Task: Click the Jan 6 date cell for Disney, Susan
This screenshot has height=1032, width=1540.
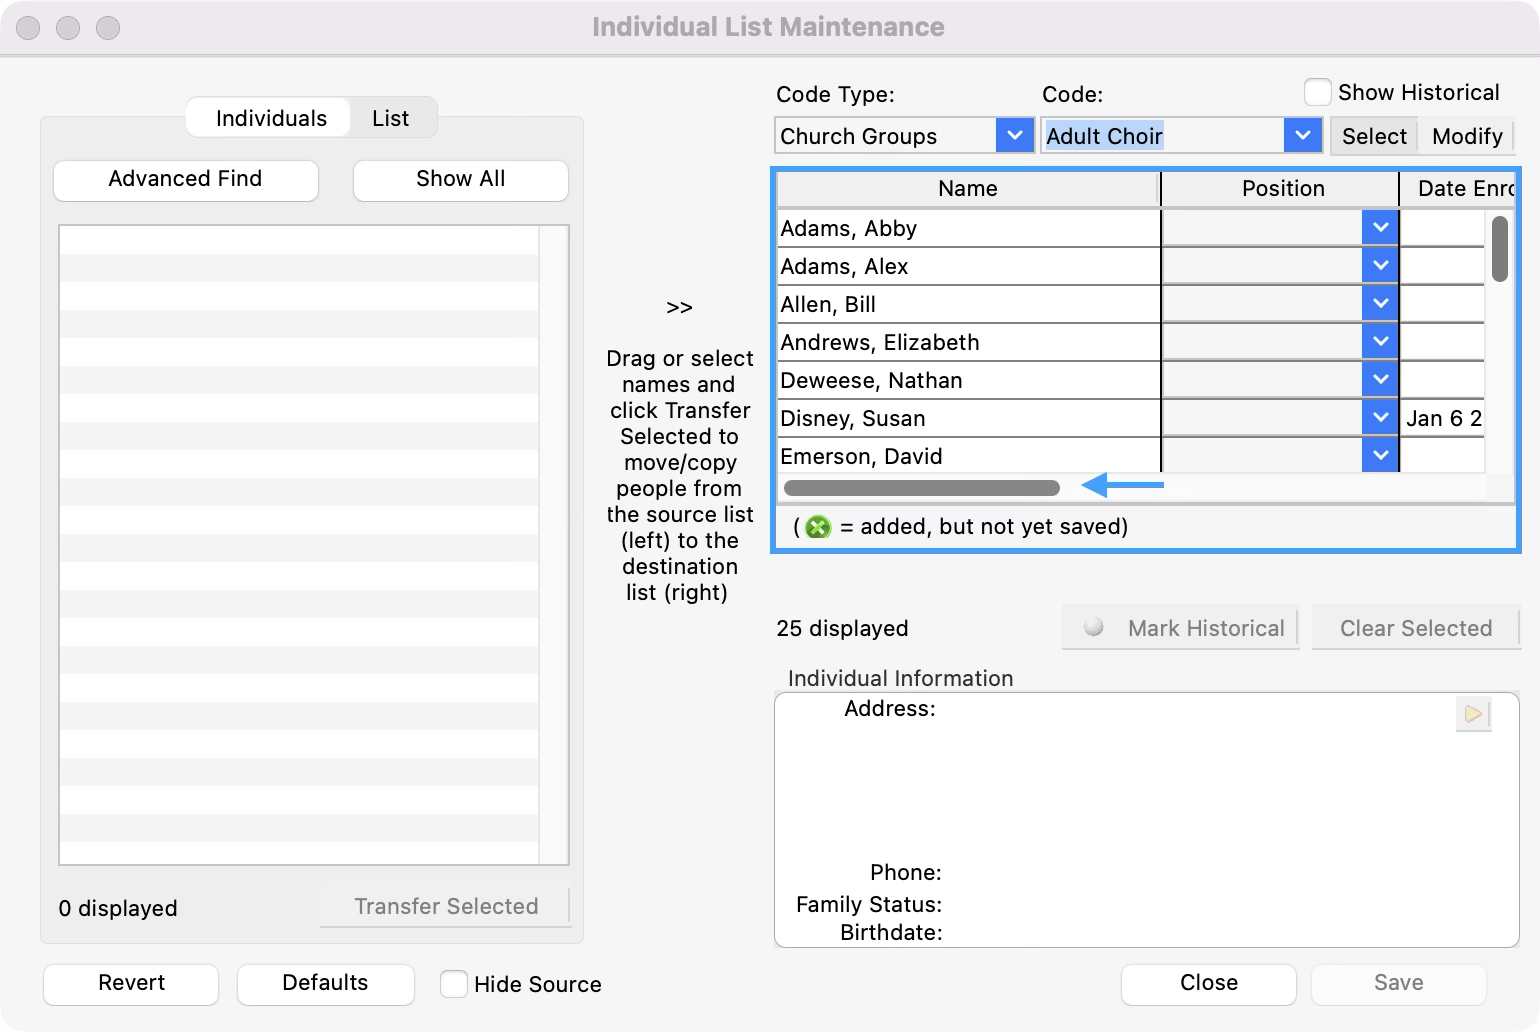Action: click(x=1443, y=418)
